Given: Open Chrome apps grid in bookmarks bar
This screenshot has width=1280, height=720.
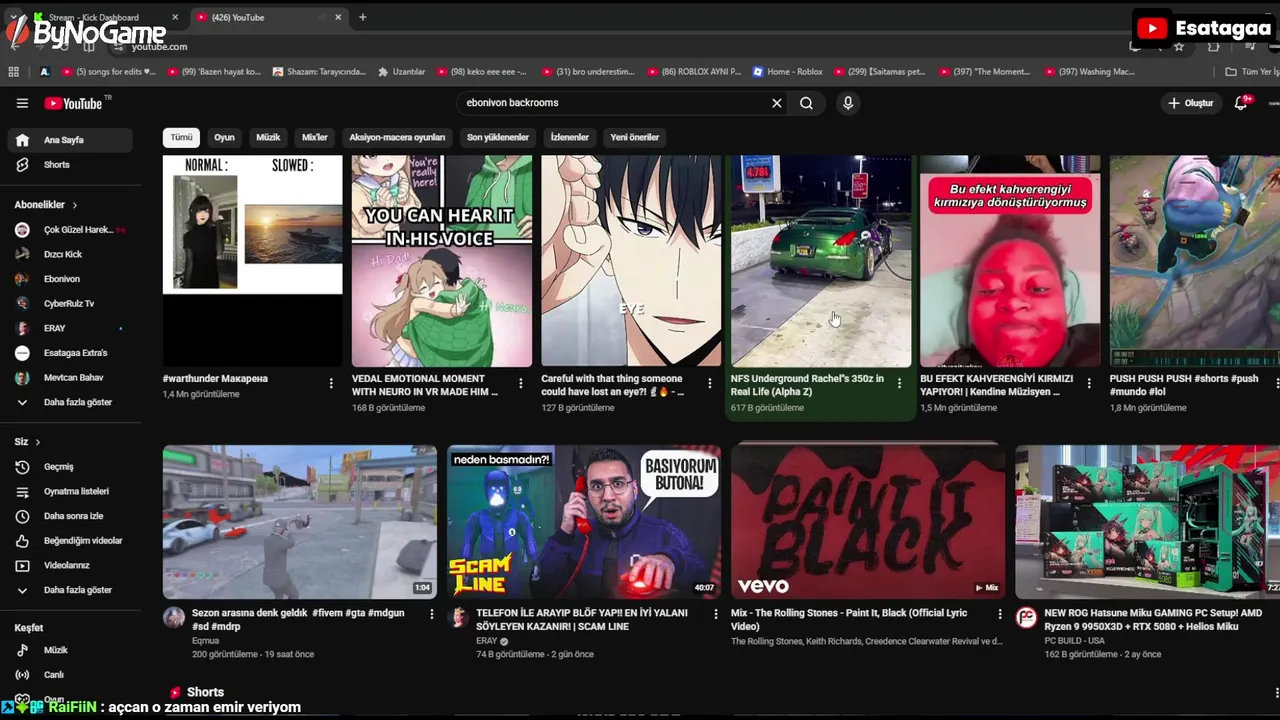Looking at the screenshot, I should click(x=13, y=72).
